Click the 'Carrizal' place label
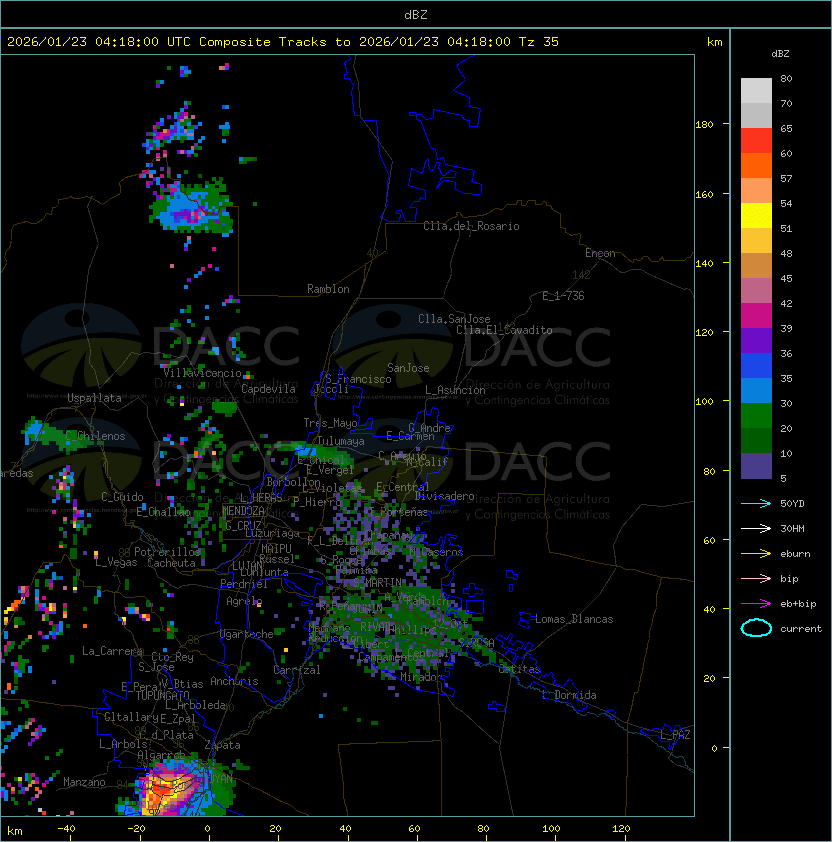Image resolution: width=832 pixels, height=842 pixels. [296, 670]
